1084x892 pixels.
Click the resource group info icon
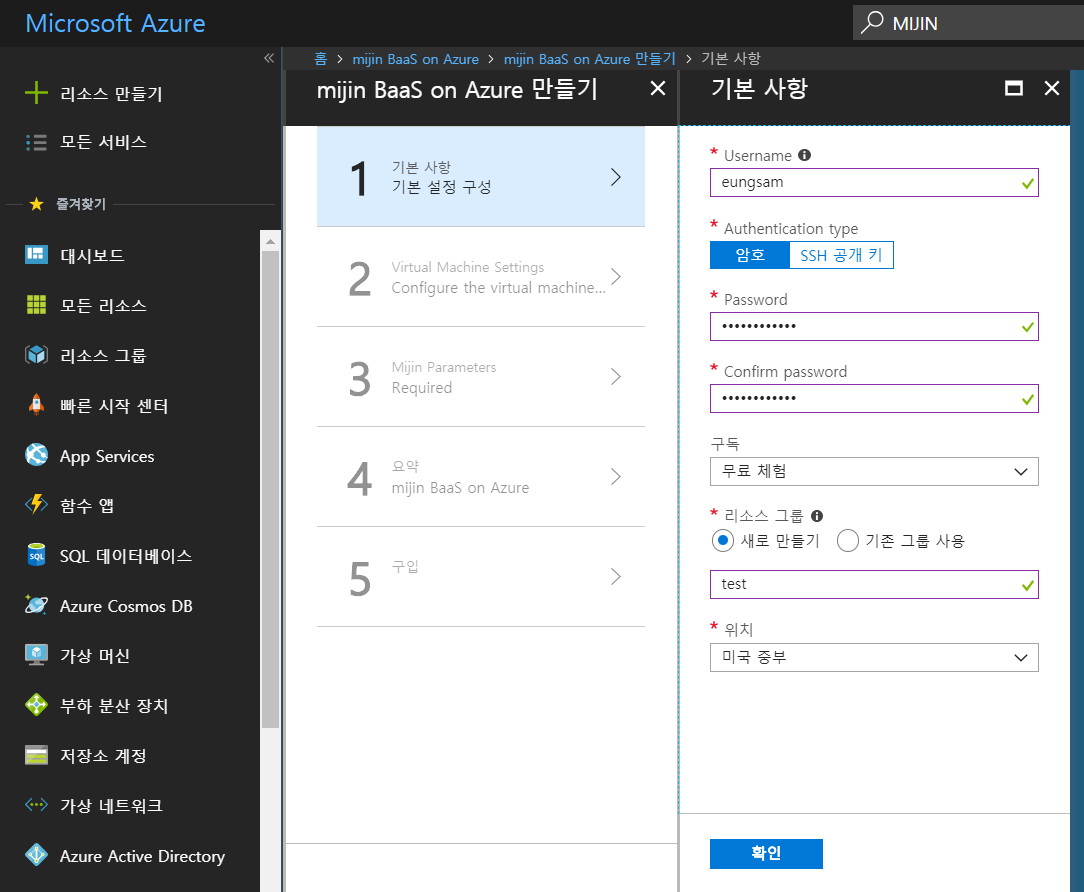click(816, 516)
